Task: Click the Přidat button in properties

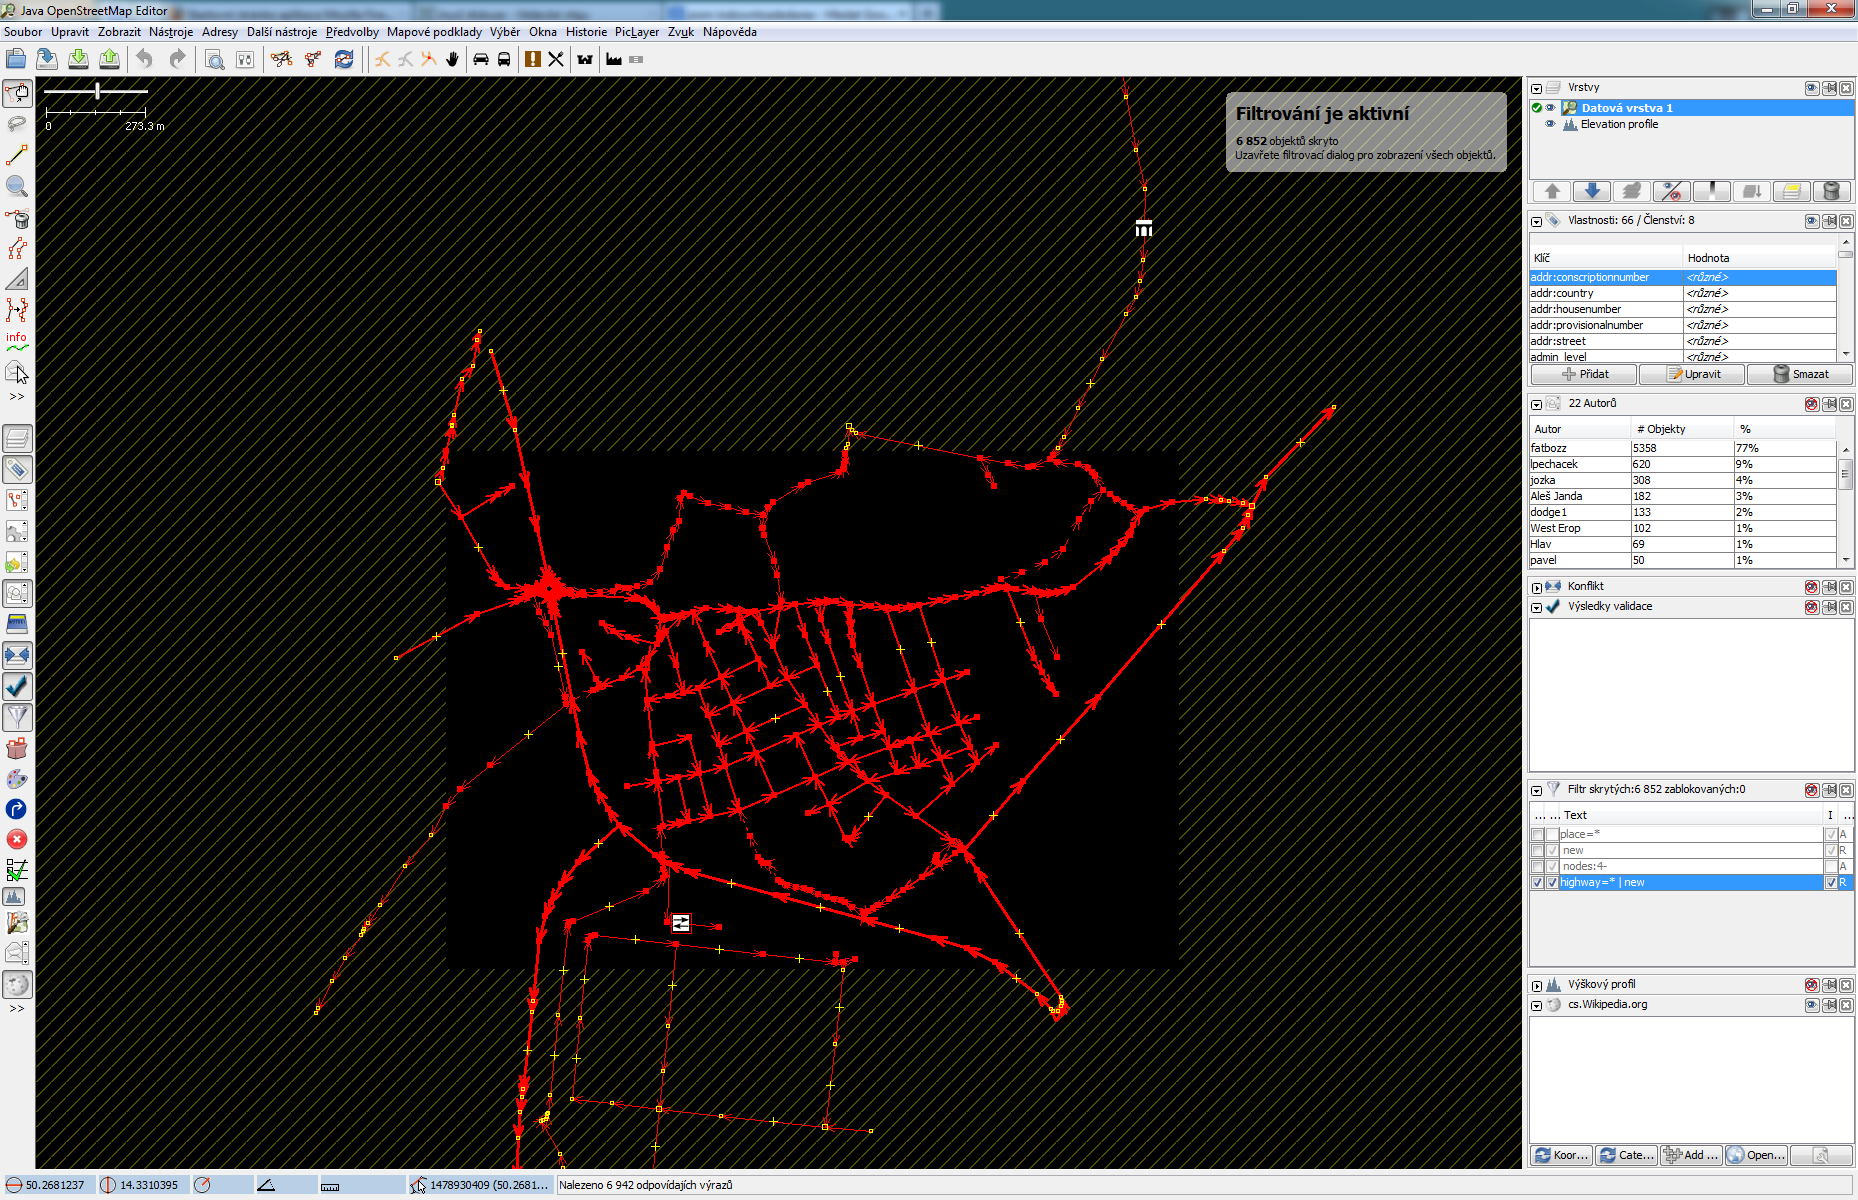Action: (x=1584, y=374)
